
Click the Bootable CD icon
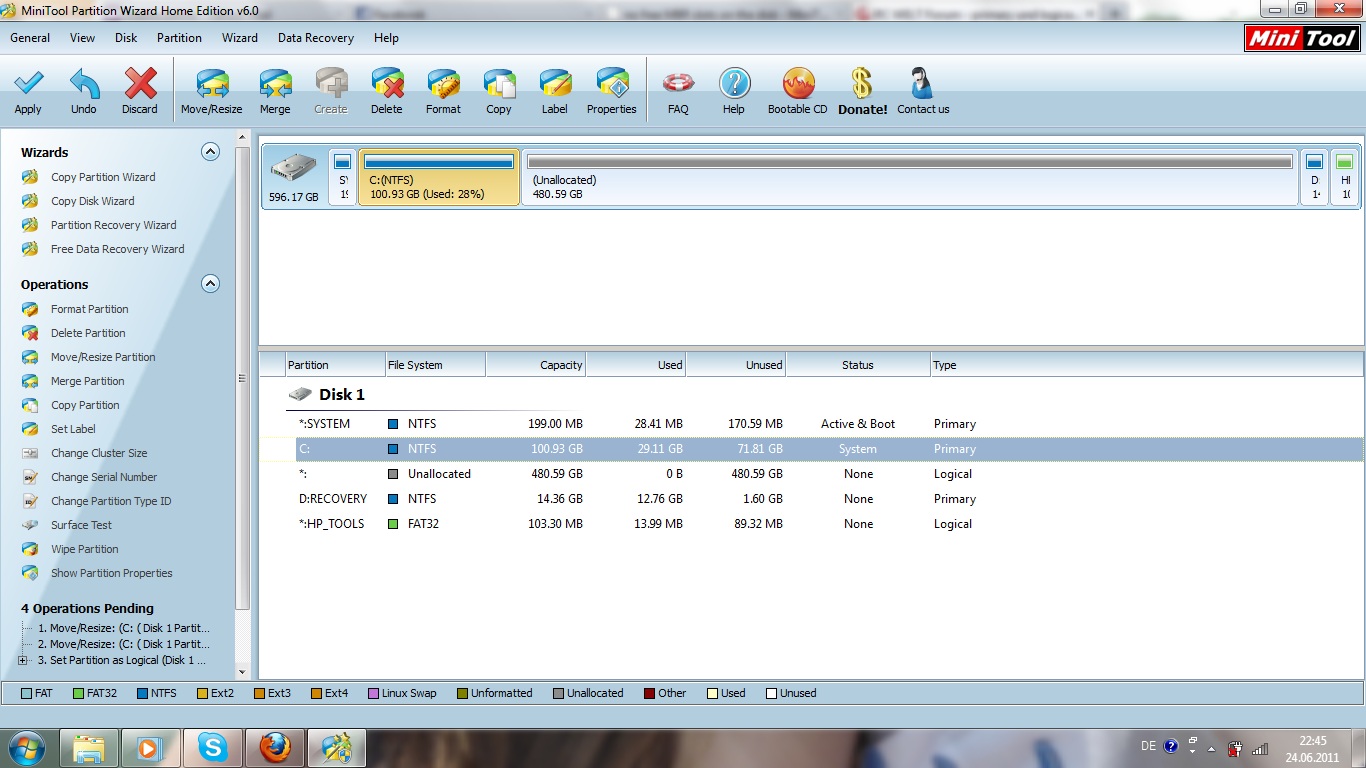(x=798, y=83)
